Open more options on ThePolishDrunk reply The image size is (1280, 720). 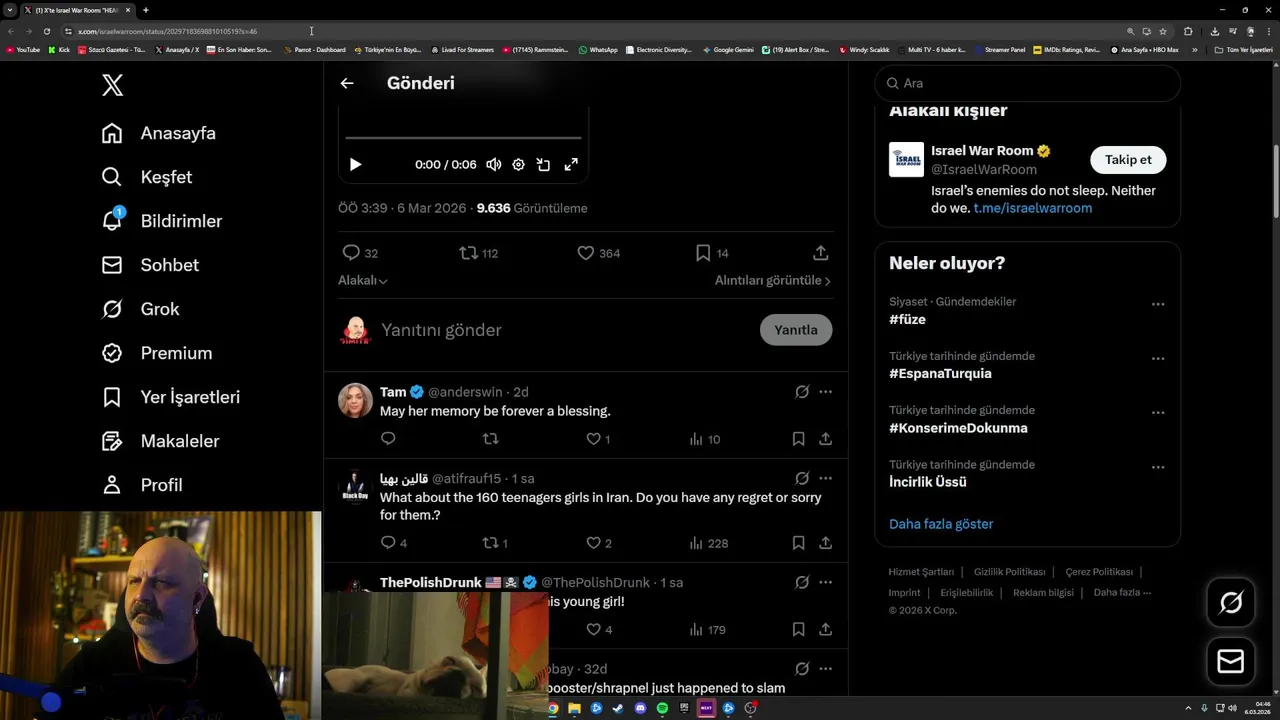[x=825, y=583]
